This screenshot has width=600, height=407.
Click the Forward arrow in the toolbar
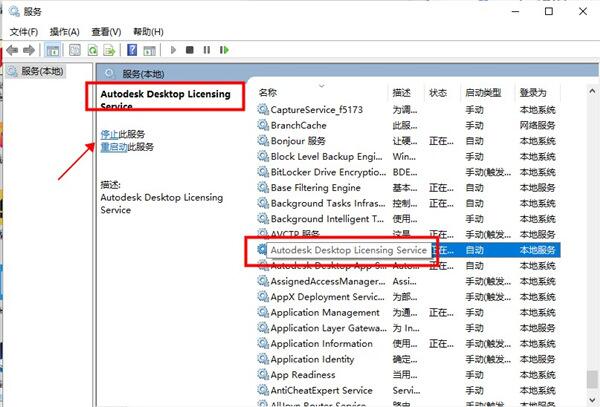pyautogui.click(x=29, y=49)
